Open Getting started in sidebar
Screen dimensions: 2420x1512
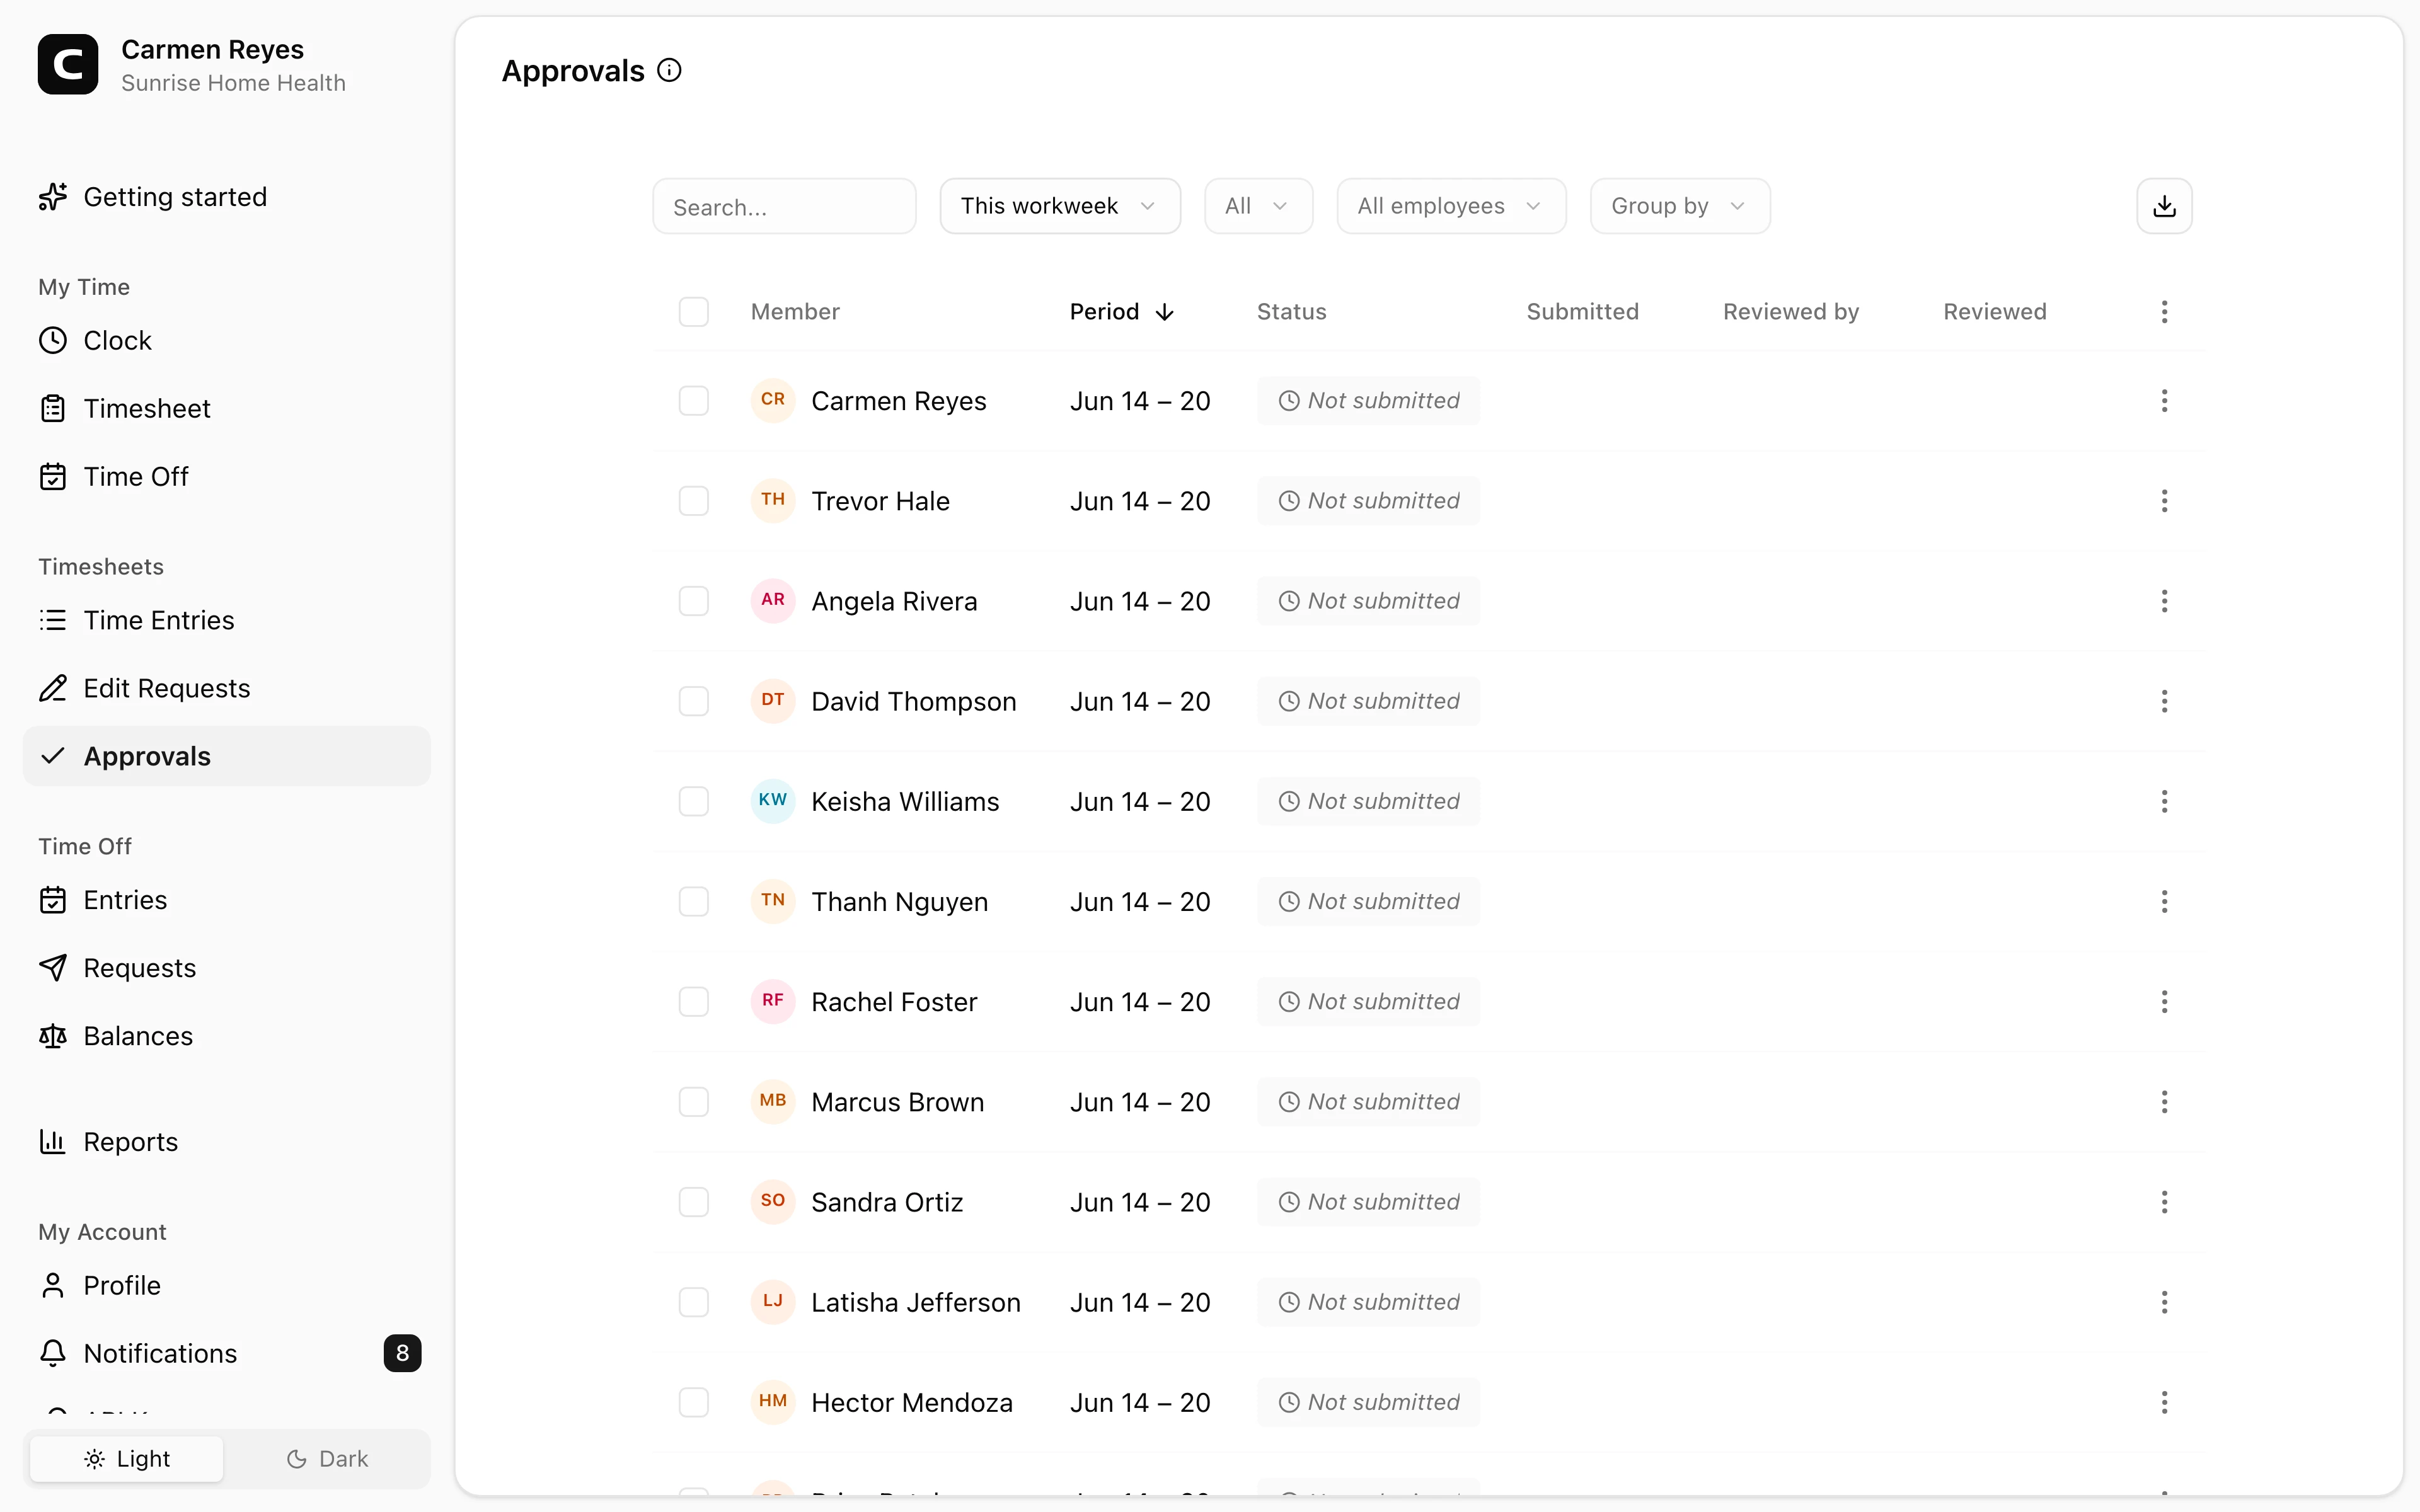click(227, 197)
